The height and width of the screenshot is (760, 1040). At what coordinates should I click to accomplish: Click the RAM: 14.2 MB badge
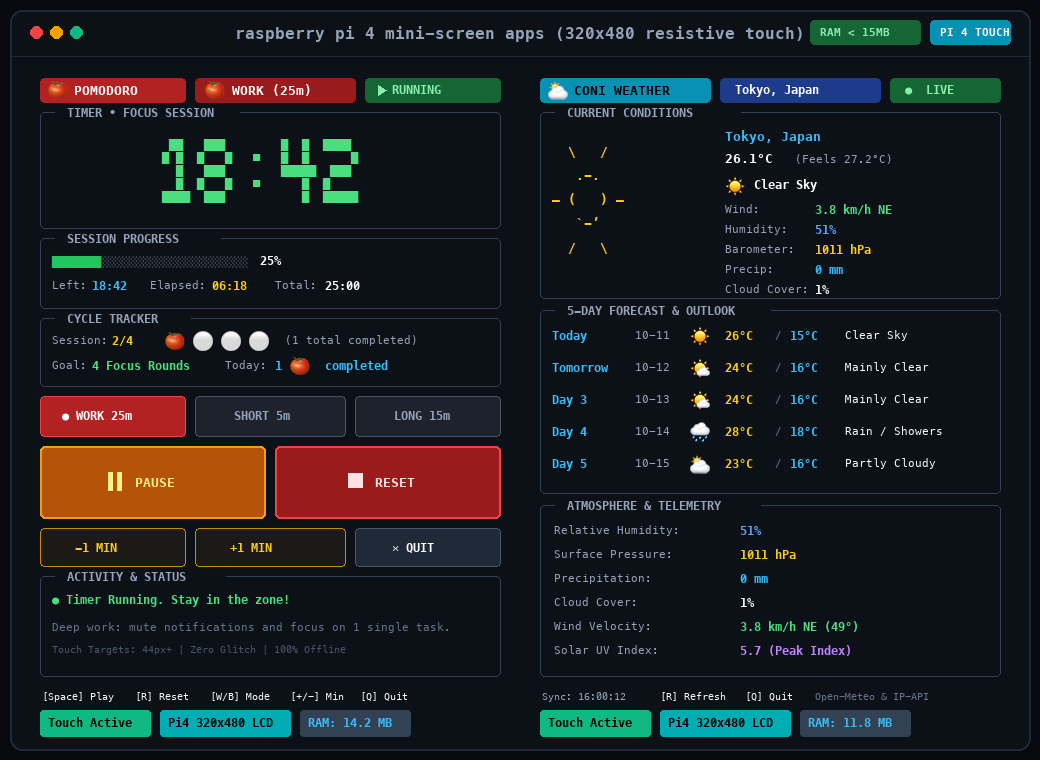[x=355, y=723]
